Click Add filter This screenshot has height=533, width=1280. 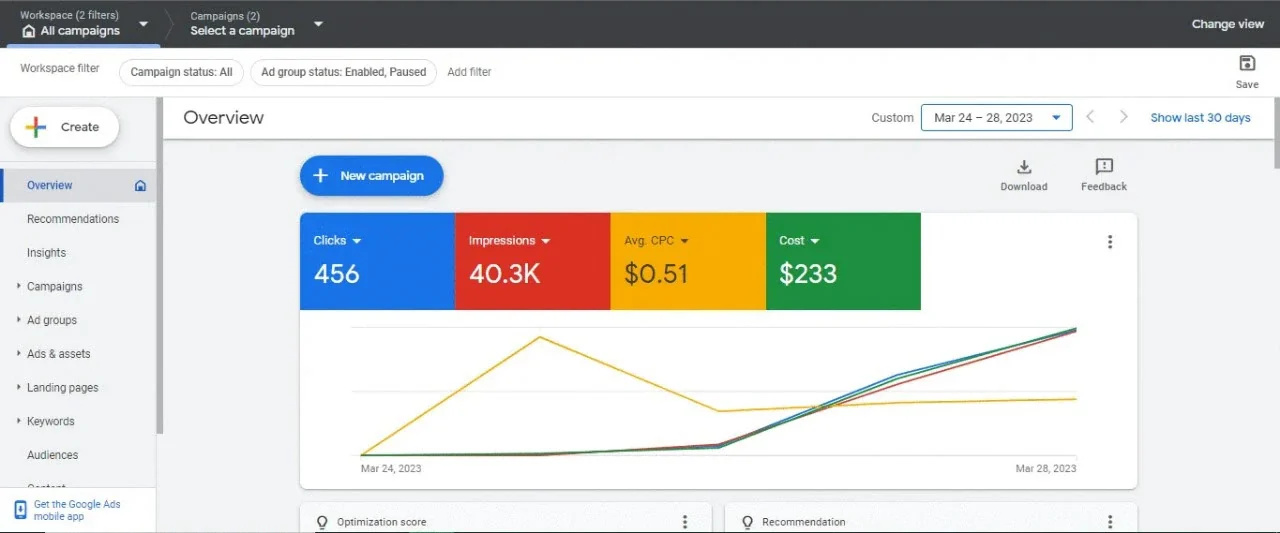coord(469,72)
